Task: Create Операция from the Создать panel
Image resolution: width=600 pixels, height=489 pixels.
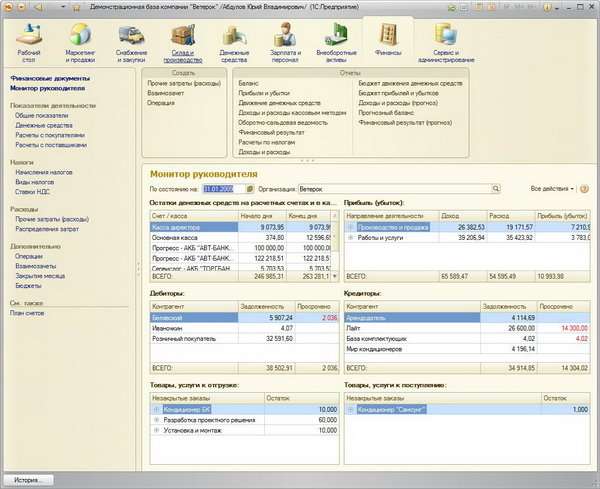Action: coord(161,103)
